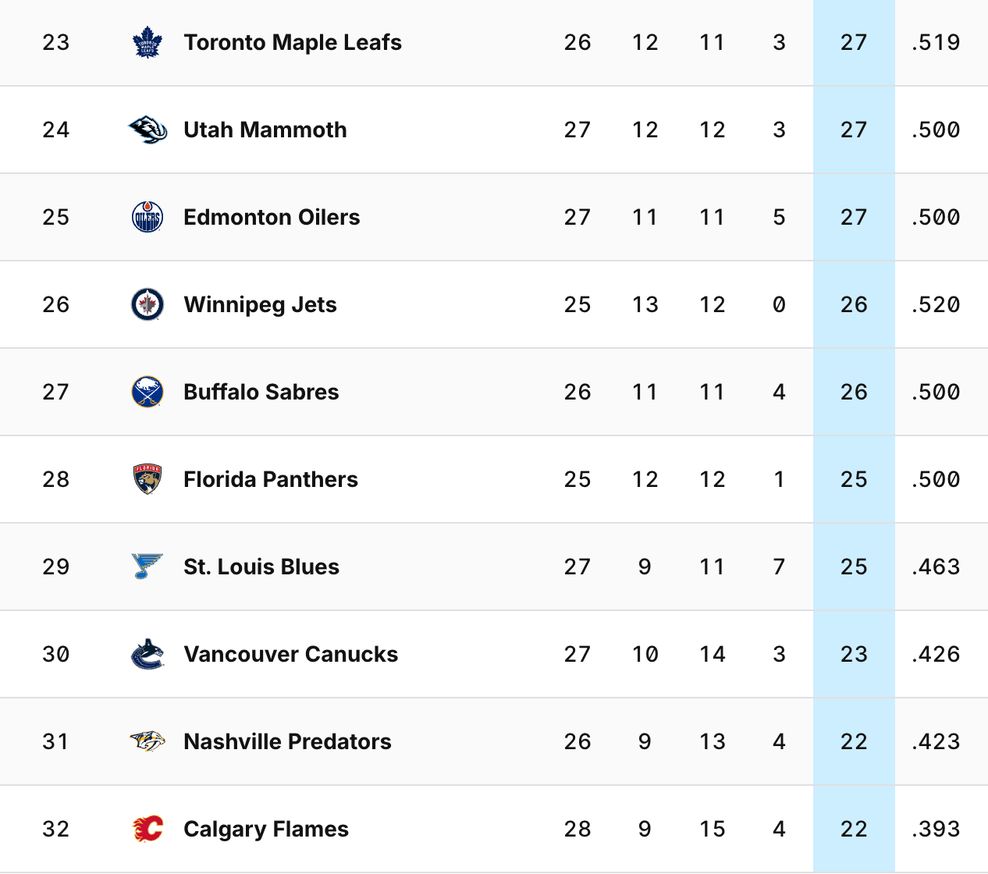Click the Buffalo Sabres logo
This screenshot has height=874, width=988.
148,392
